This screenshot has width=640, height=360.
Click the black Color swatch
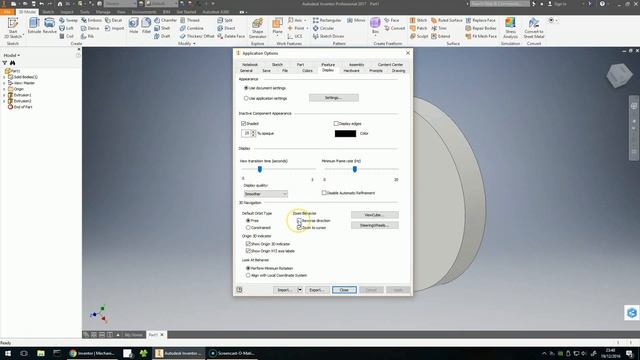345,133
